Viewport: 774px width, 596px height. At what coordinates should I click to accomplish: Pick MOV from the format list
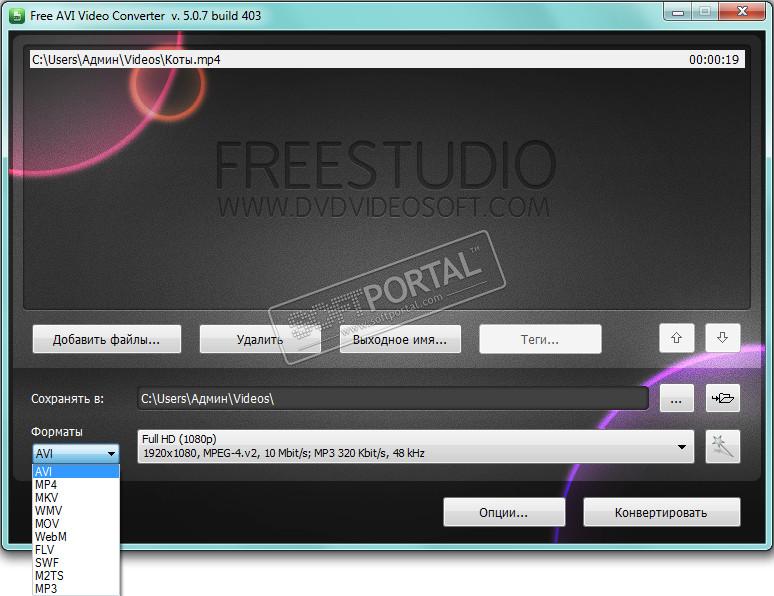tap(47, 524)
